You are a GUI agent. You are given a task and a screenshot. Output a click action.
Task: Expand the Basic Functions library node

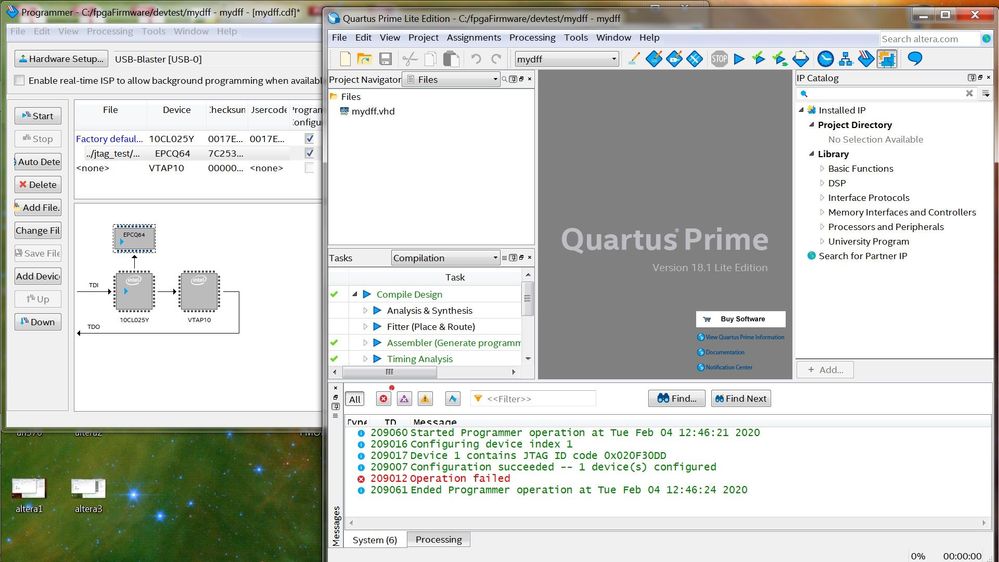(822, 169)
